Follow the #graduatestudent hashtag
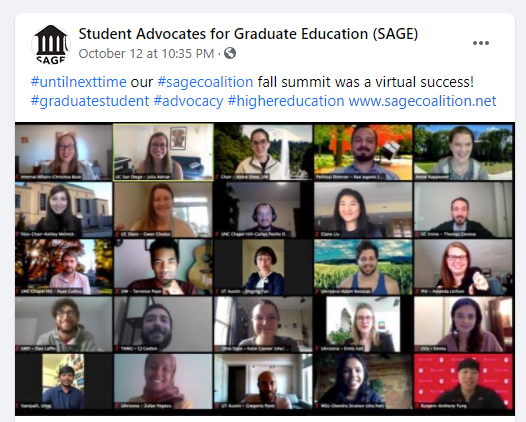 coord(90,101)
